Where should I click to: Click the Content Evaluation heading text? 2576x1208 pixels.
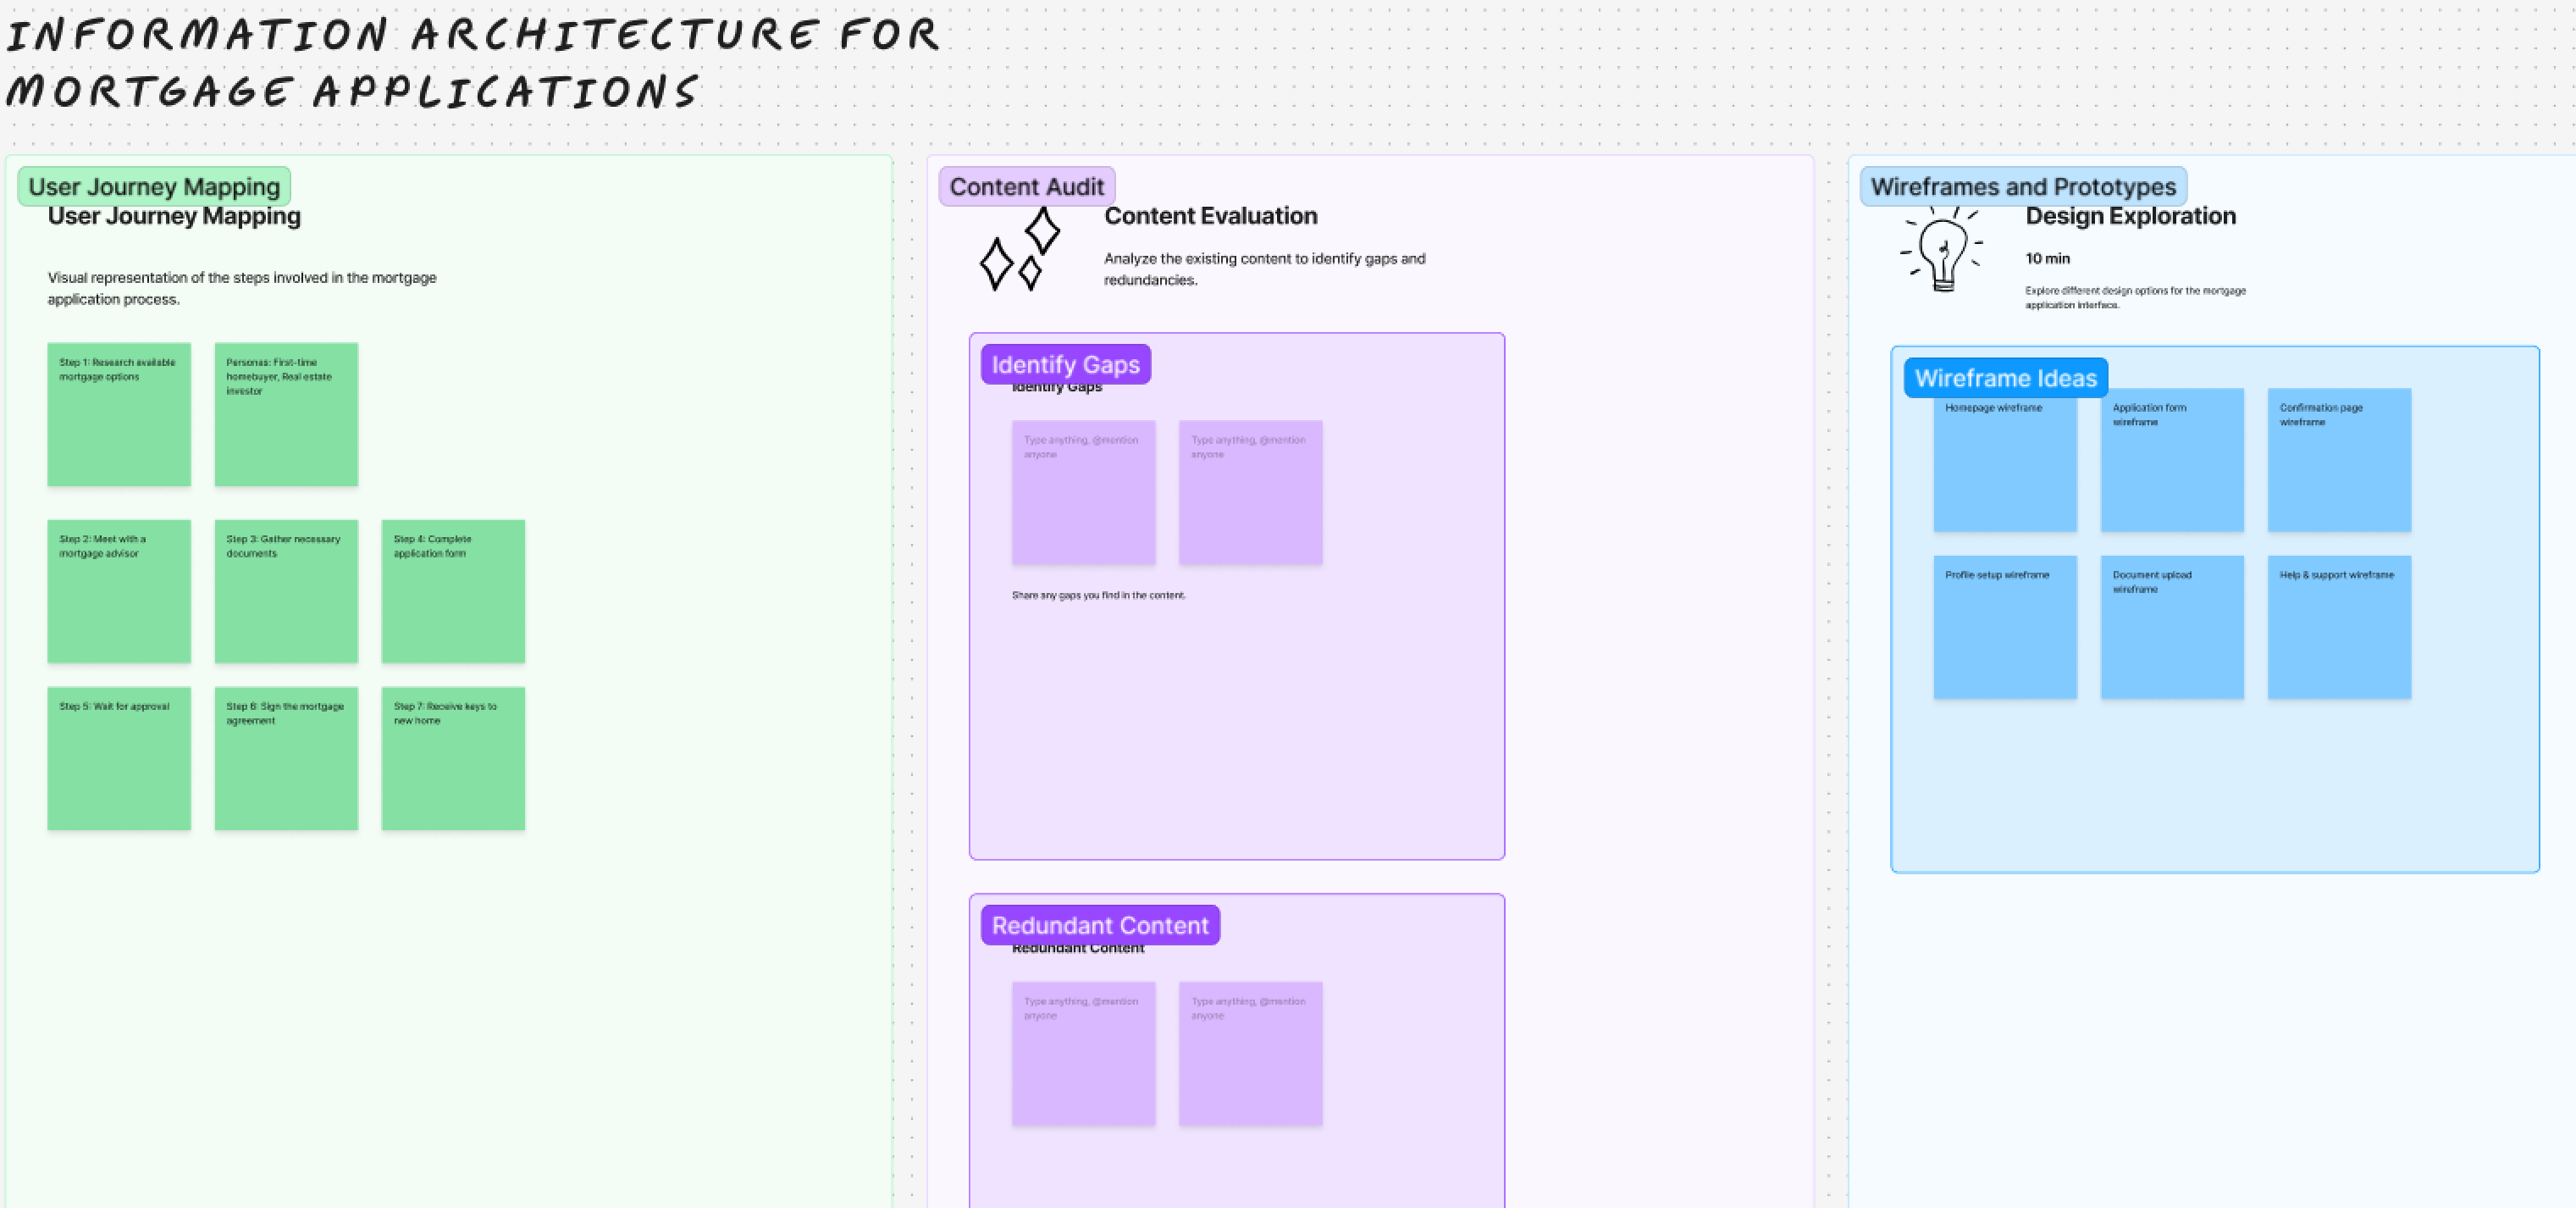tap(1210, 216)
